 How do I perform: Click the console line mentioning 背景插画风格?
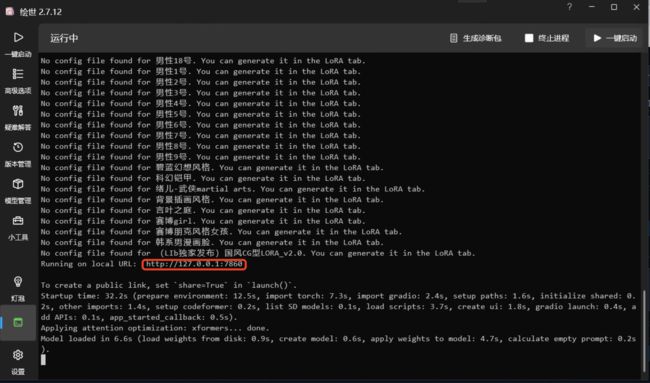point(213,200)
